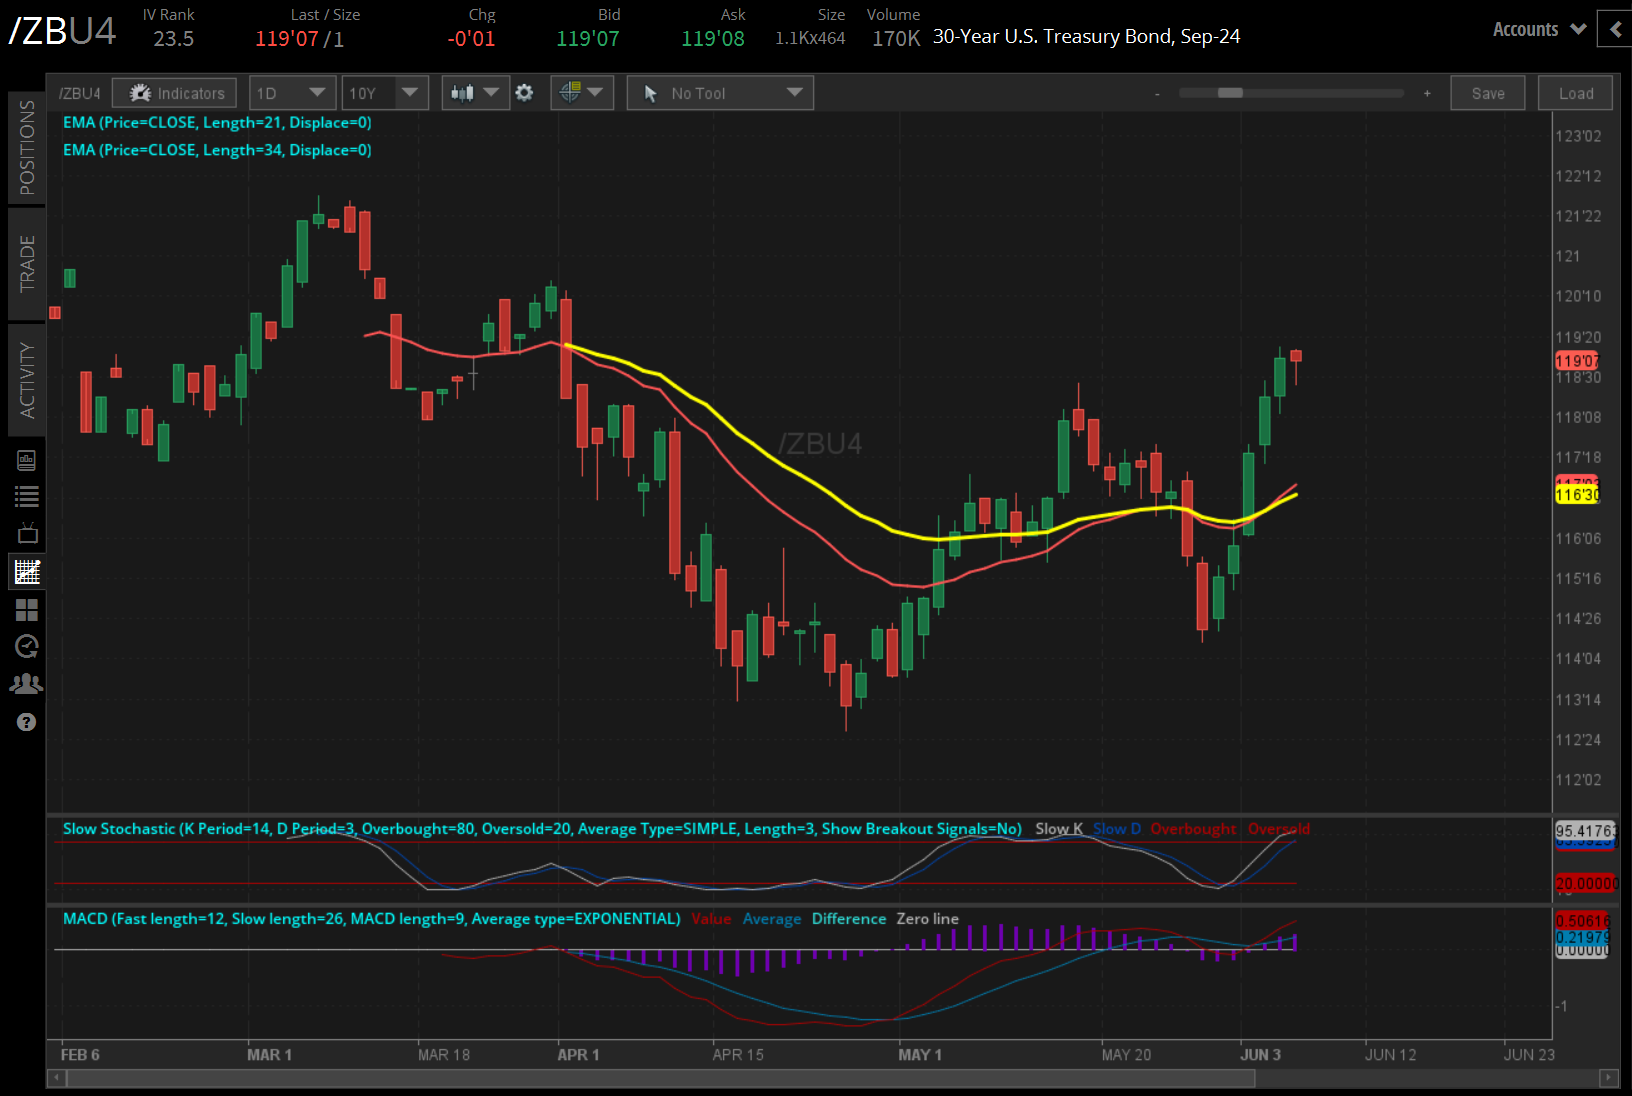Open the TV media icon in sidebar
This screenshot has height=1096, width=1632.
click(27, 533)
